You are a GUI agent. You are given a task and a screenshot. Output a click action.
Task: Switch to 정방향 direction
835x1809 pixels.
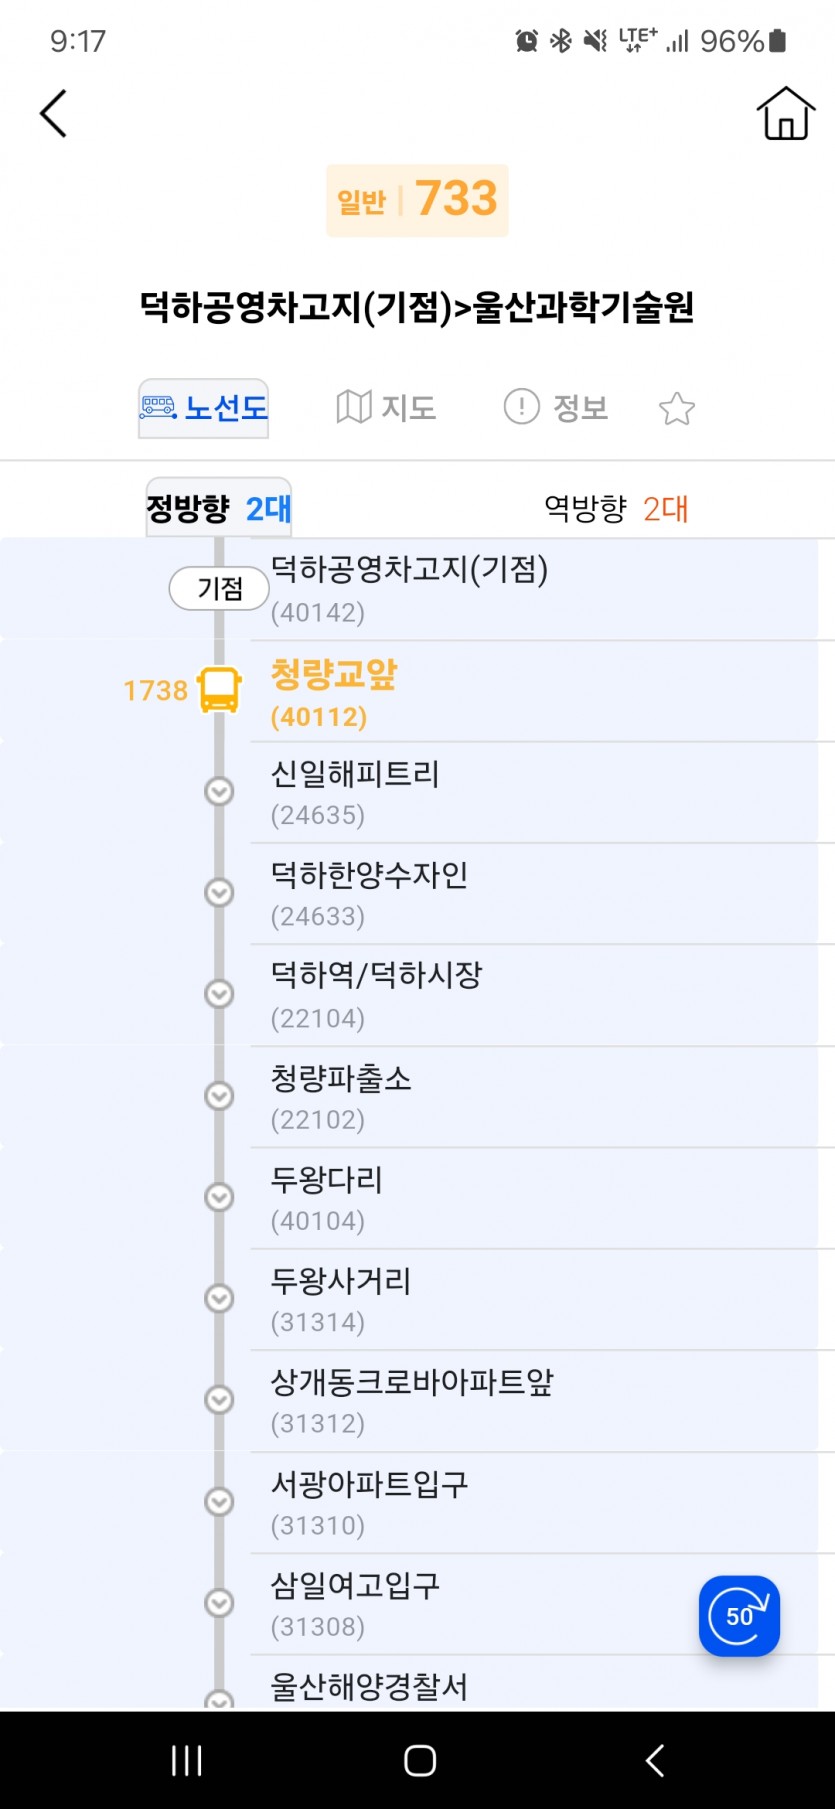pyautogui.click(x=218, y=509)
